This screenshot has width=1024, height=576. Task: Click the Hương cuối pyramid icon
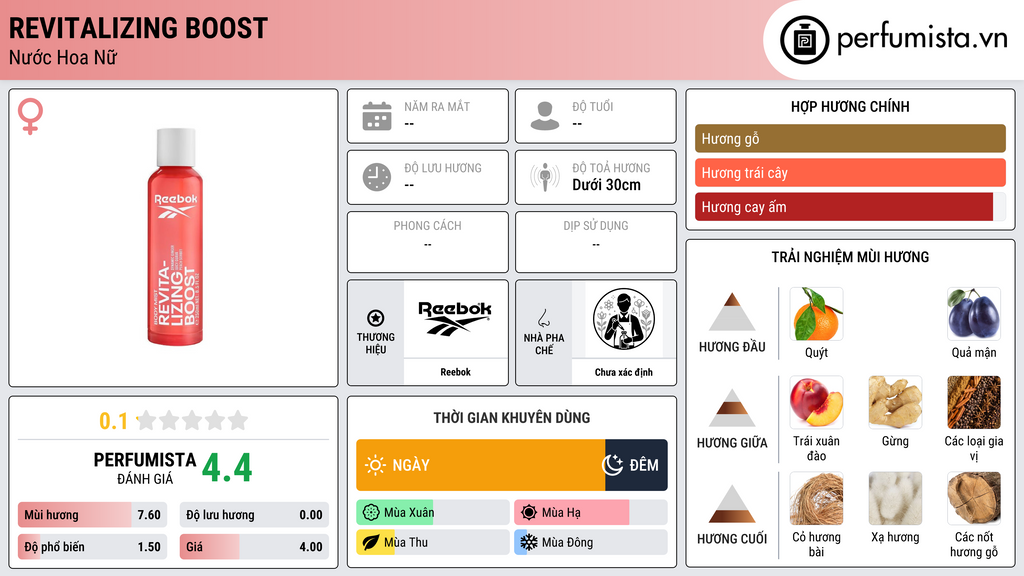tap(732, 504)
